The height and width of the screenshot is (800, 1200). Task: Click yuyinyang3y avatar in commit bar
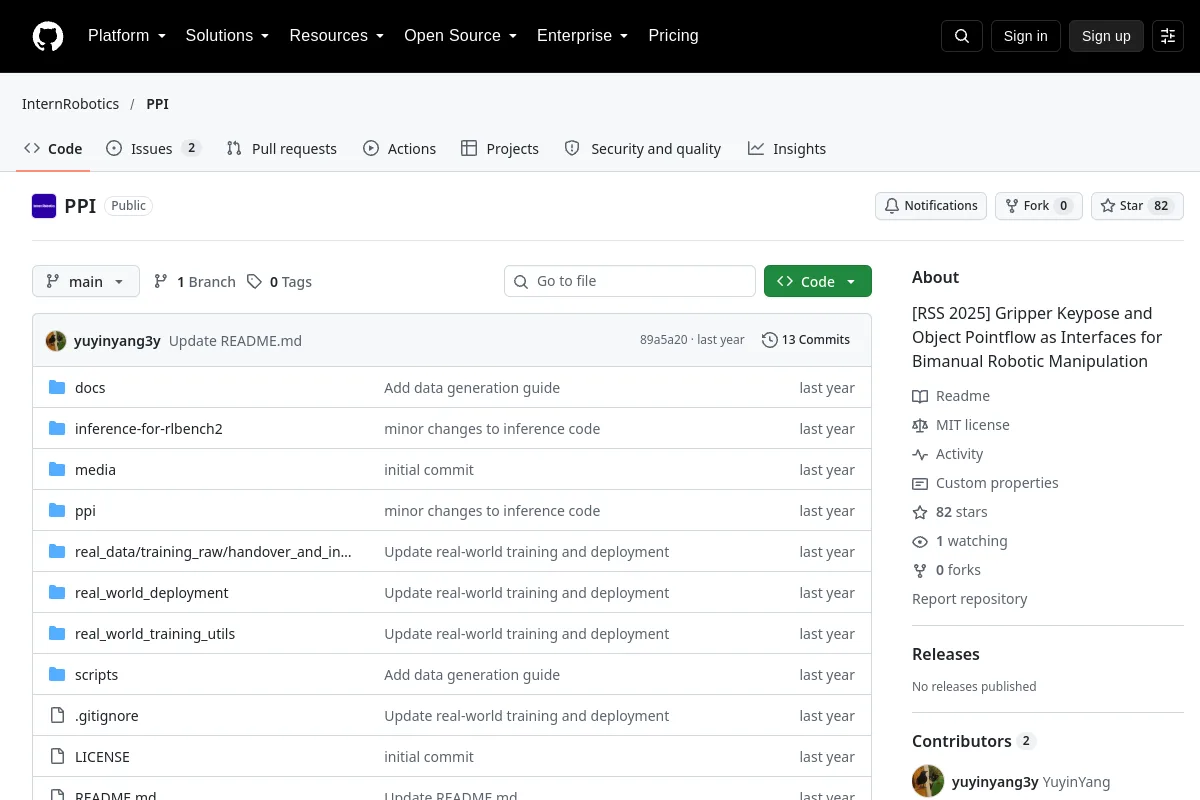point(56,340)
